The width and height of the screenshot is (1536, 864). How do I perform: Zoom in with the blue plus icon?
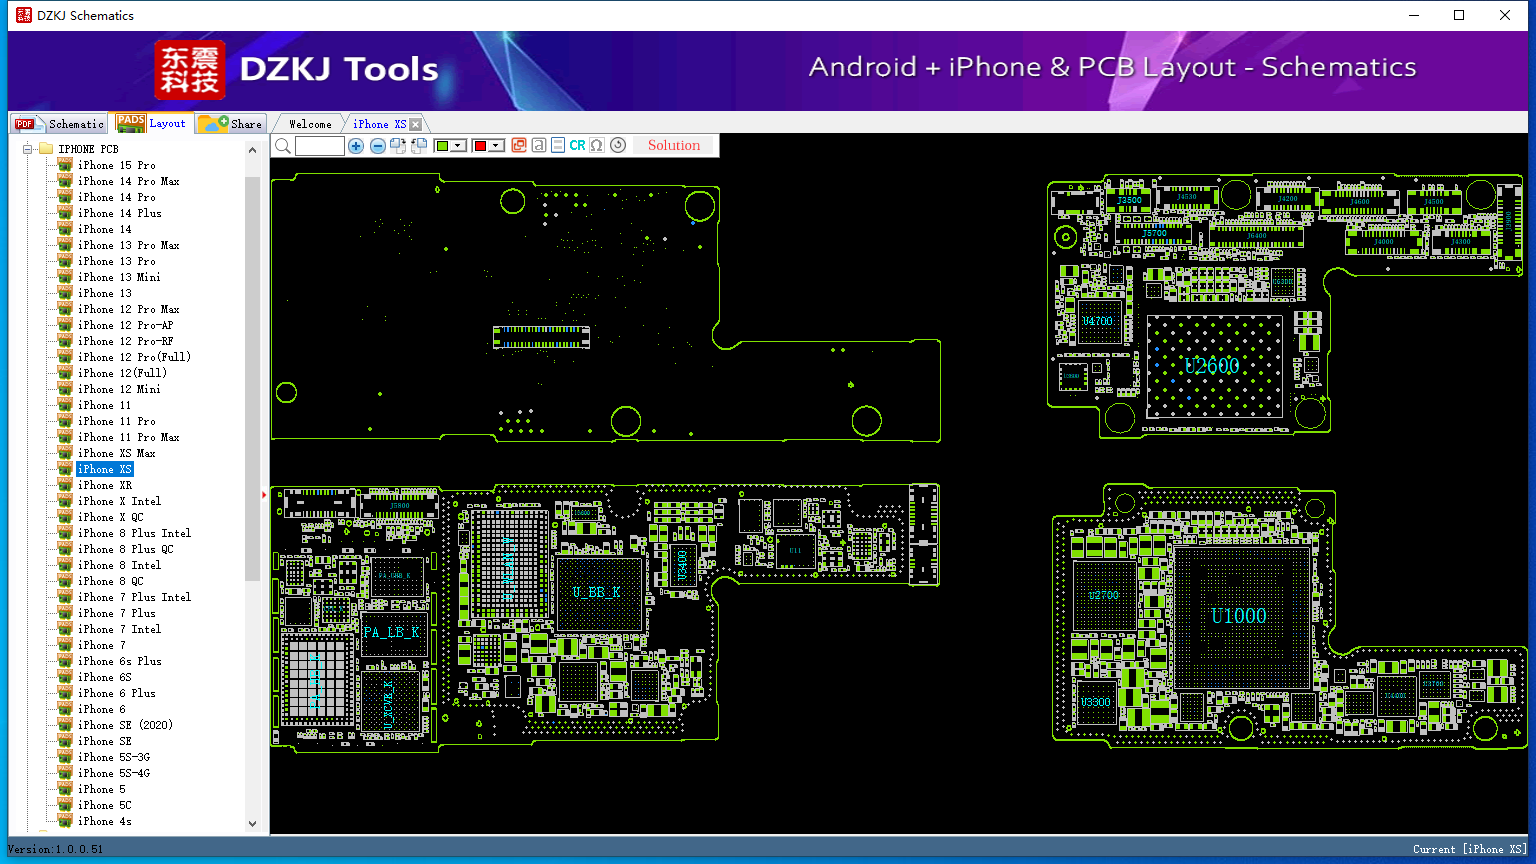pos(356,146)
